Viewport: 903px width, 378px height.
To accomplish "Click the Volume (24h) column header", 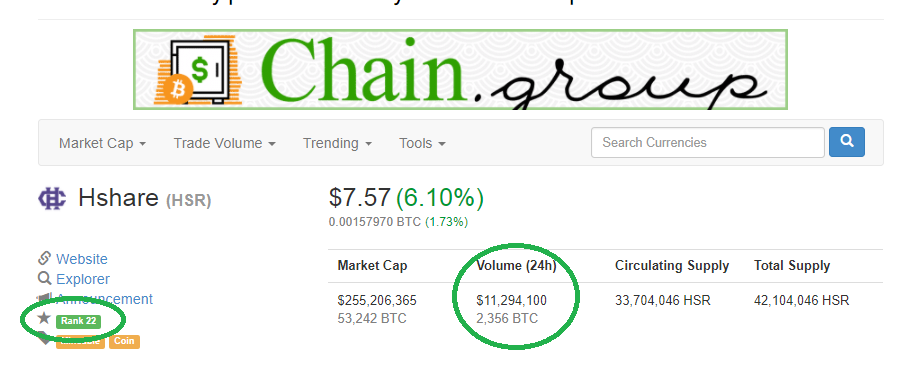I will coord(517,266).
